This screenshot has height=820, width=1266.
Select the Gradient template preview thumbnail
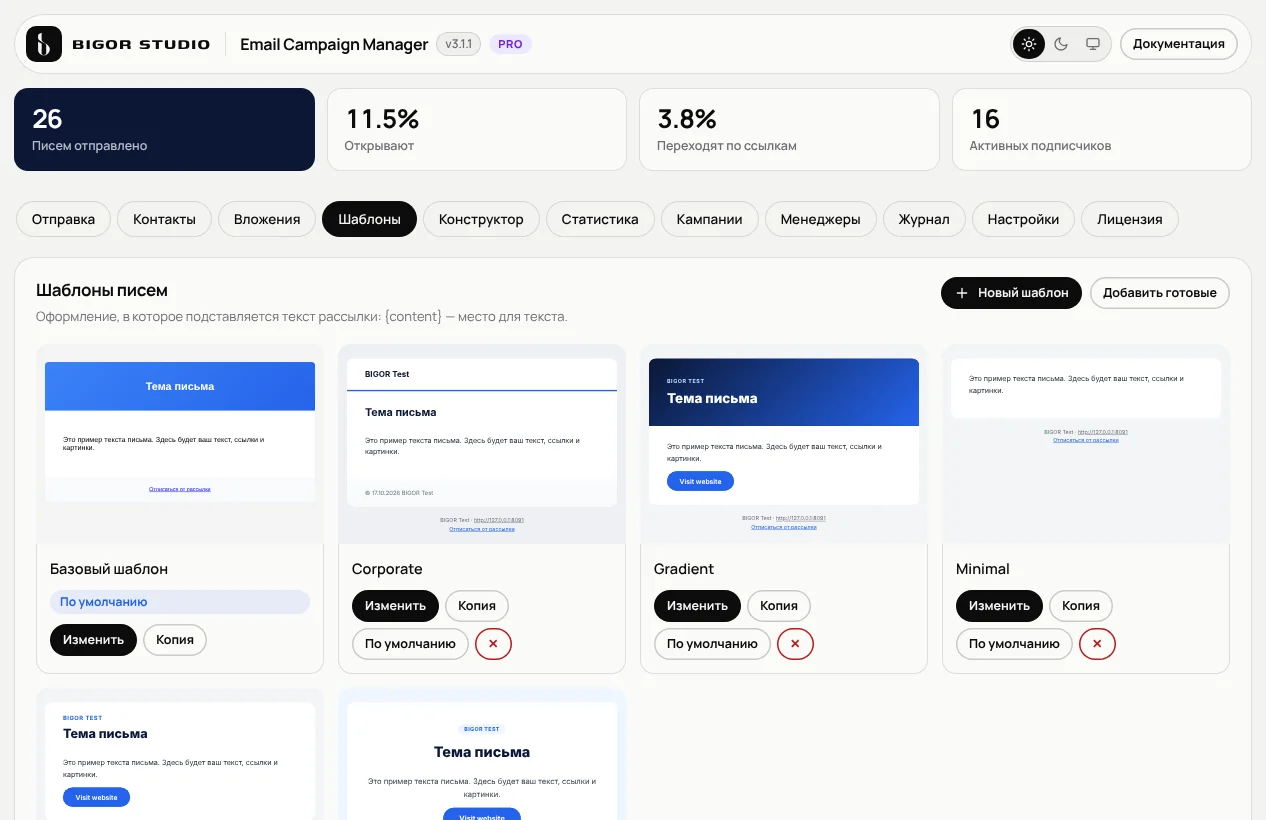[x=784, y=445]
